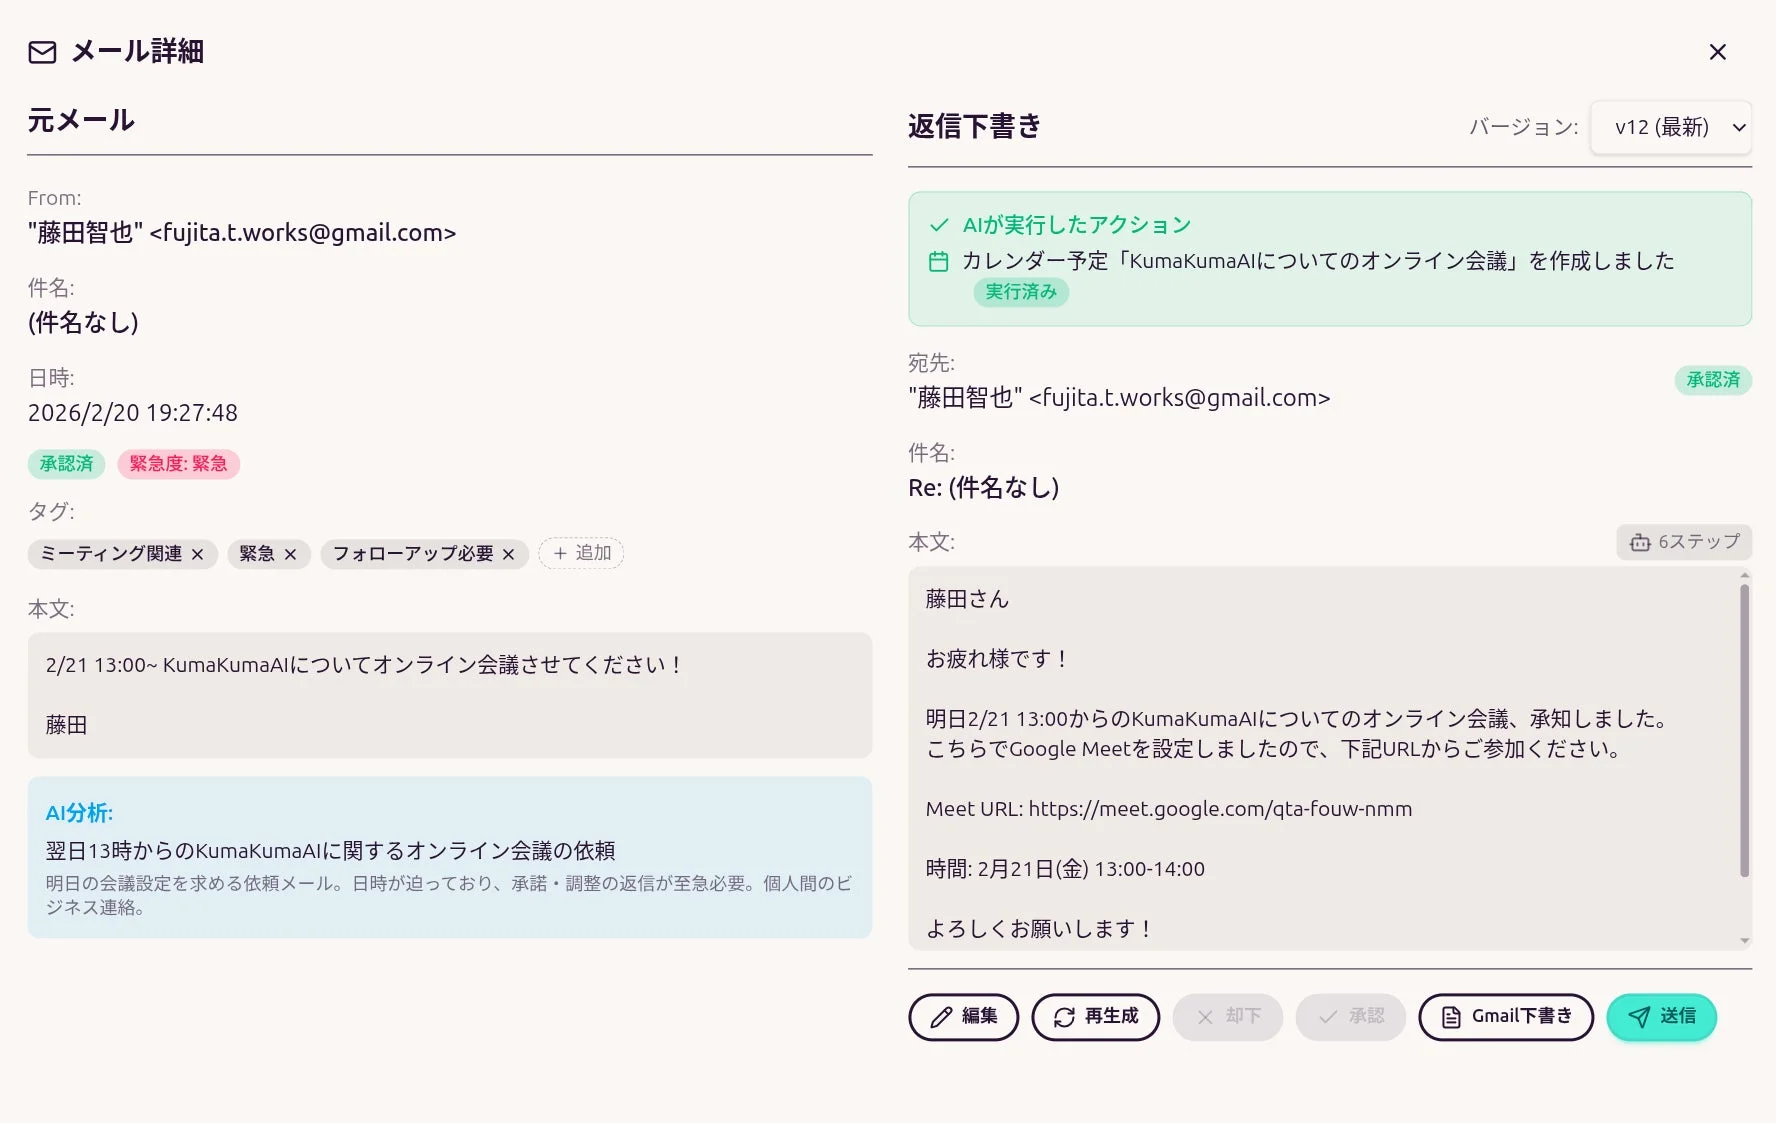Click the 送信 button to send the reply
The image size is (1776, 1123).
1661,1017
